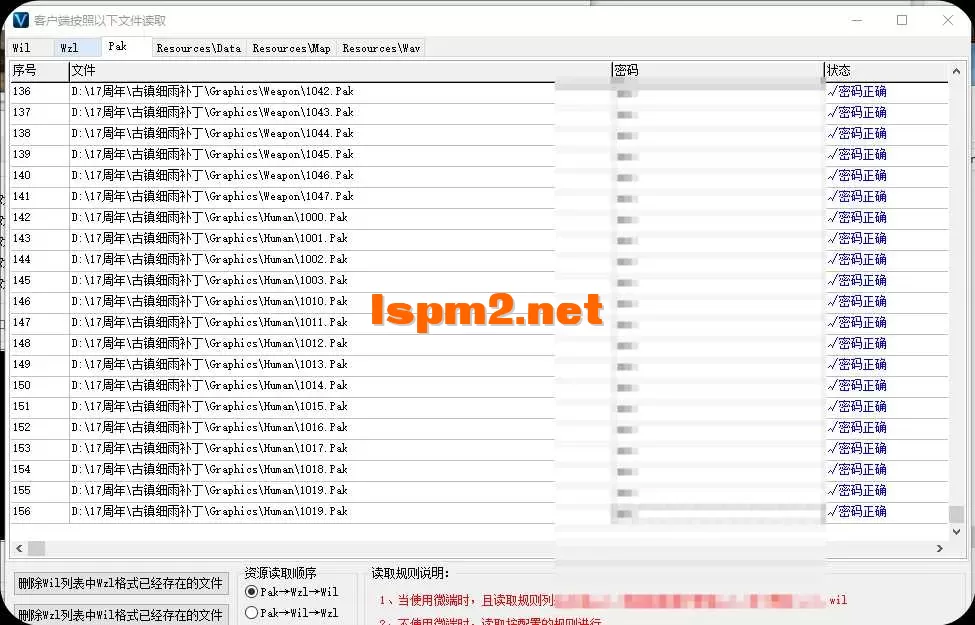Click the 密码 column header
This screenshot has width=975, height=625.
(718, 71)
